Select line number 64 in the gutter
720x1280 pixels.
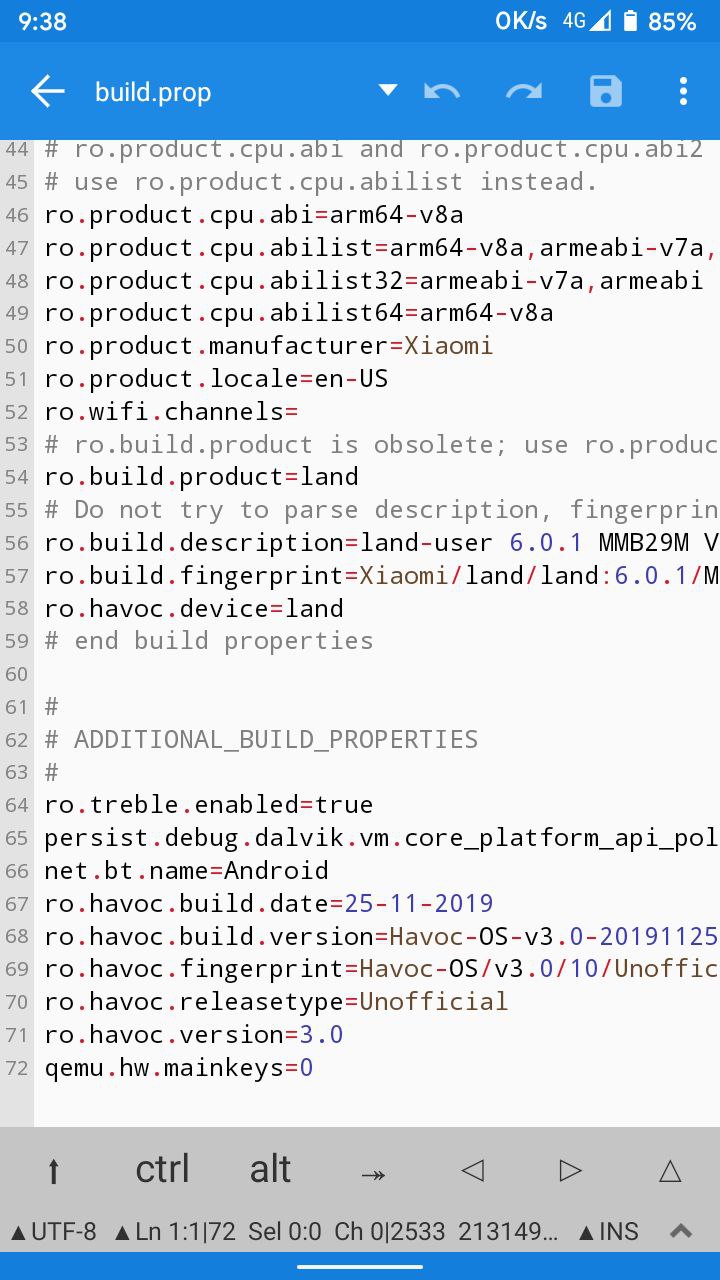click(x=17, y=805)
